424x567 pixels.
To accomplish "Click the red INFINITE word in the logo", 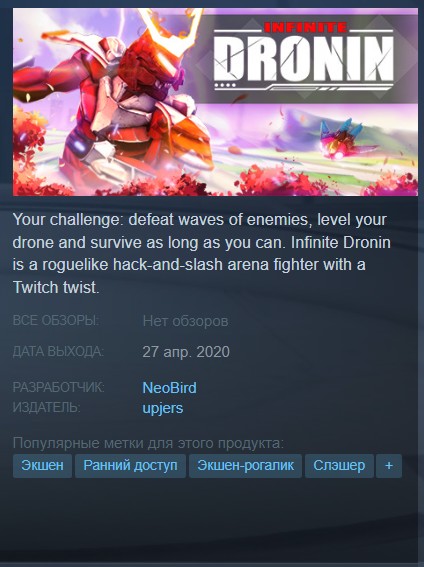I will pos(305,27).
